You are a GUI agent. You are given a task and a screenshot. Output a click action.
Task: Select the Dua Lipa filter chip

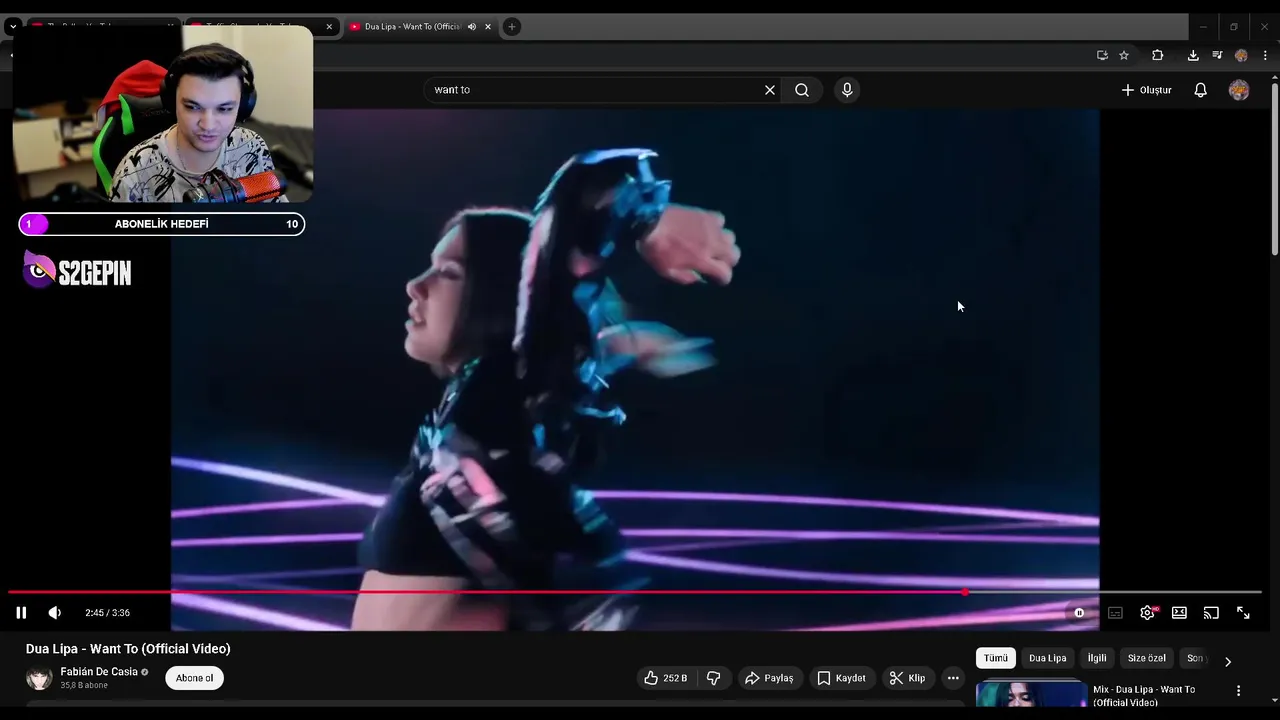tap(1048, 658)
